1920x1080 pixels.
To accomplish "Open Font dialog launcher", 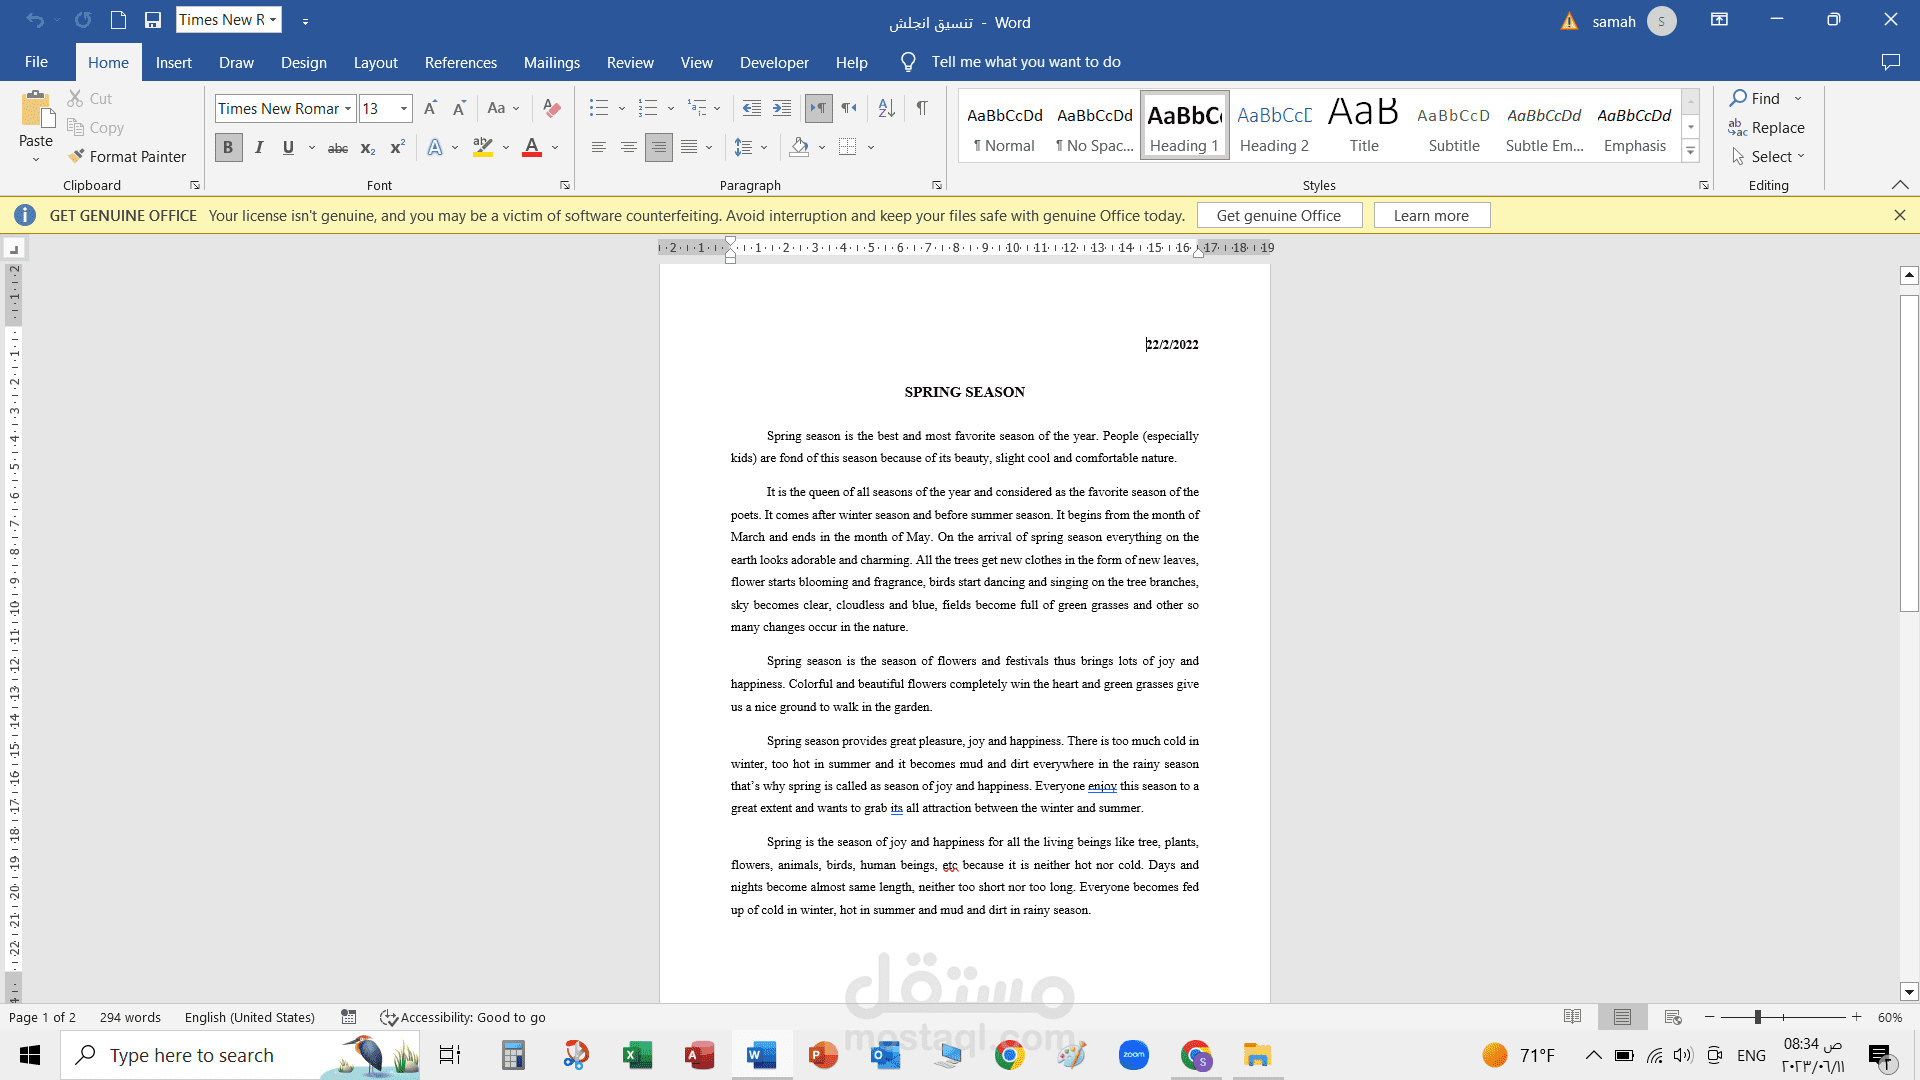I will [x=565, y=185].
